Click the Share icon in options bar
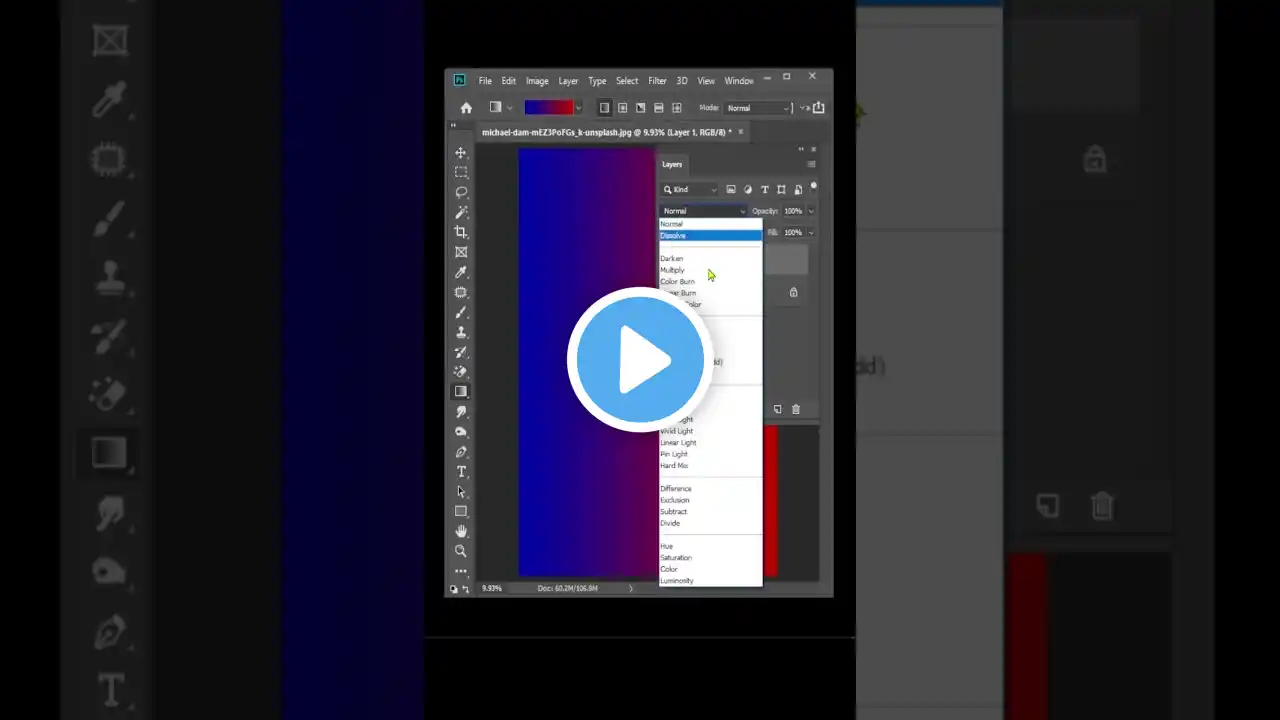1280x720 pixels. pyautogui.click(x=819, y=108)
